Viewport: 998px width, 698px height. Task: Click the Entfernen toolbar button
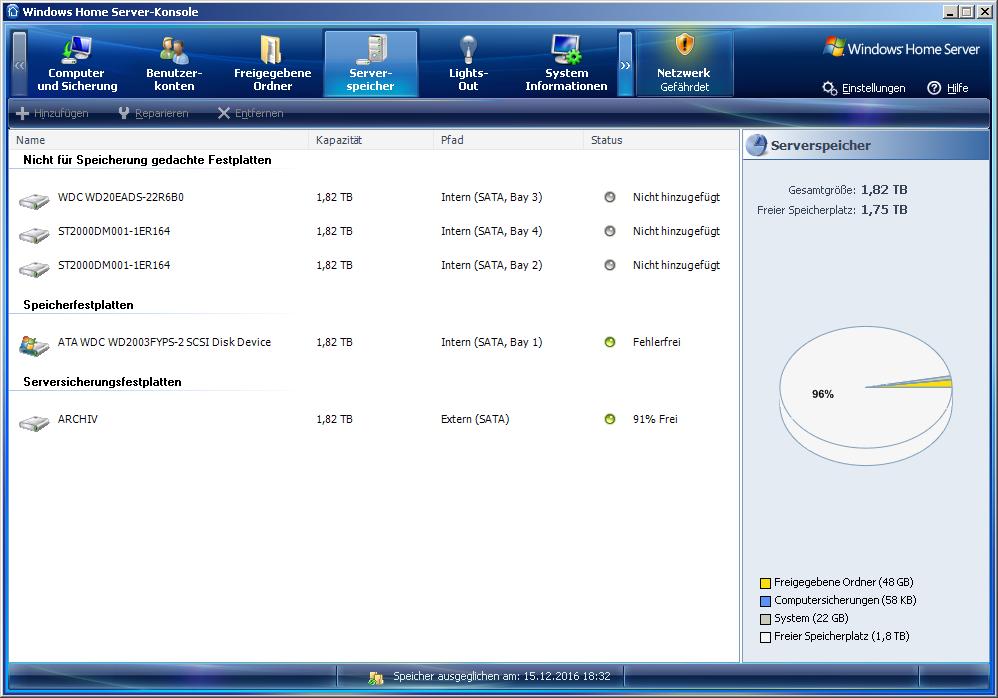(x=250, y=113)
